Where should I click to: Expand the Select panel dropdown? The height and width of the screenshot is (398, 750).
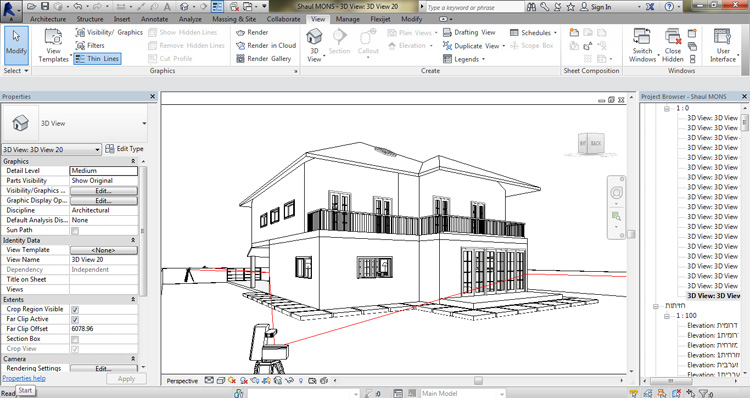pos(16,70)
